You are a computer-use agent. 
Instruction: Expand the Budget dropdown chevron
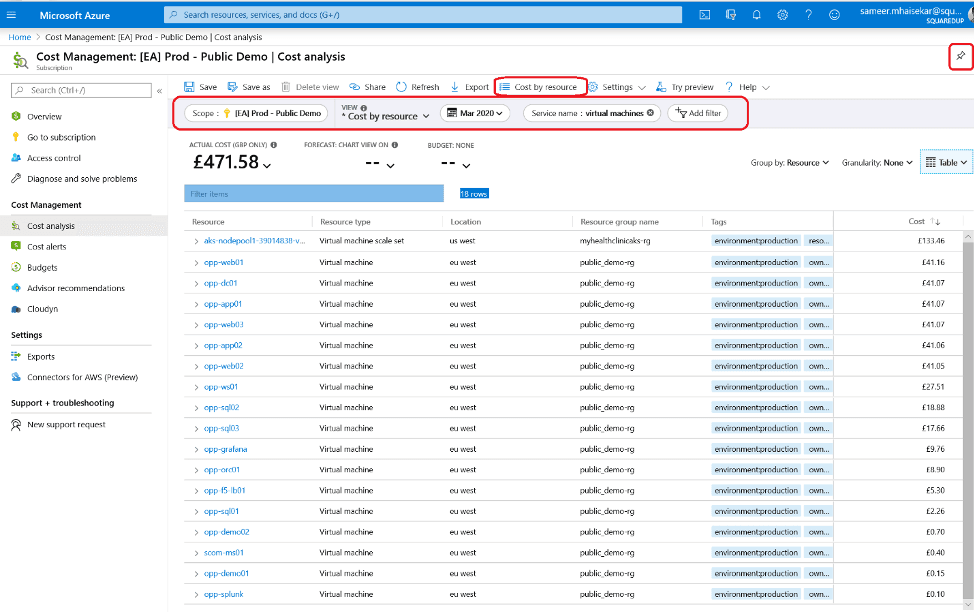(466, 165)
